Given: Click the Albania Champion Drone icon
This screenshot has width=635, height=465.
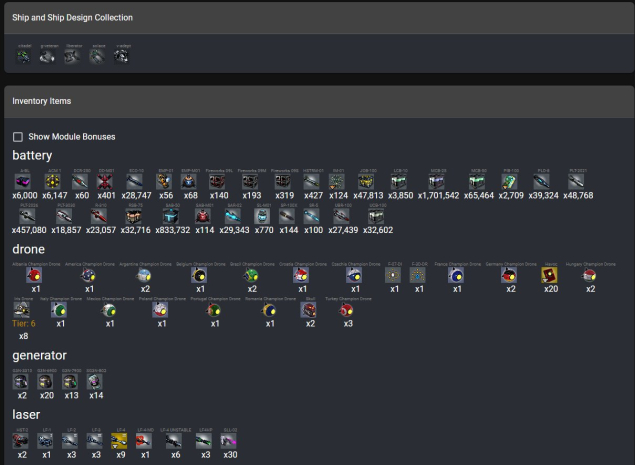Looking at the screenshot, I should [36, 274].
